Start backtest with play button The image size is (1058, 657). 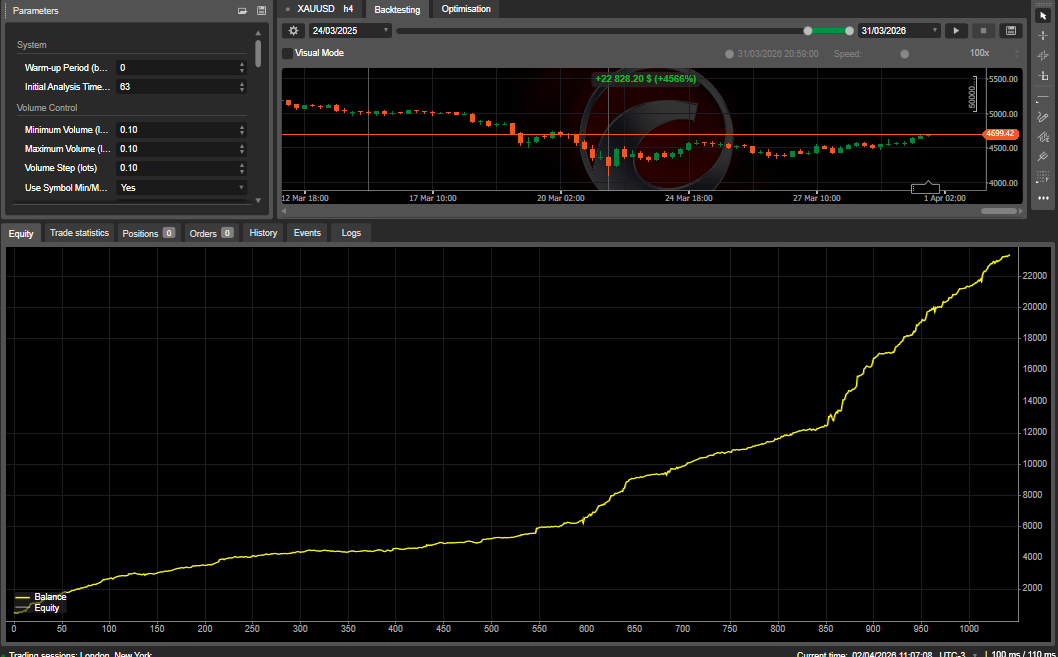point(956,31)
